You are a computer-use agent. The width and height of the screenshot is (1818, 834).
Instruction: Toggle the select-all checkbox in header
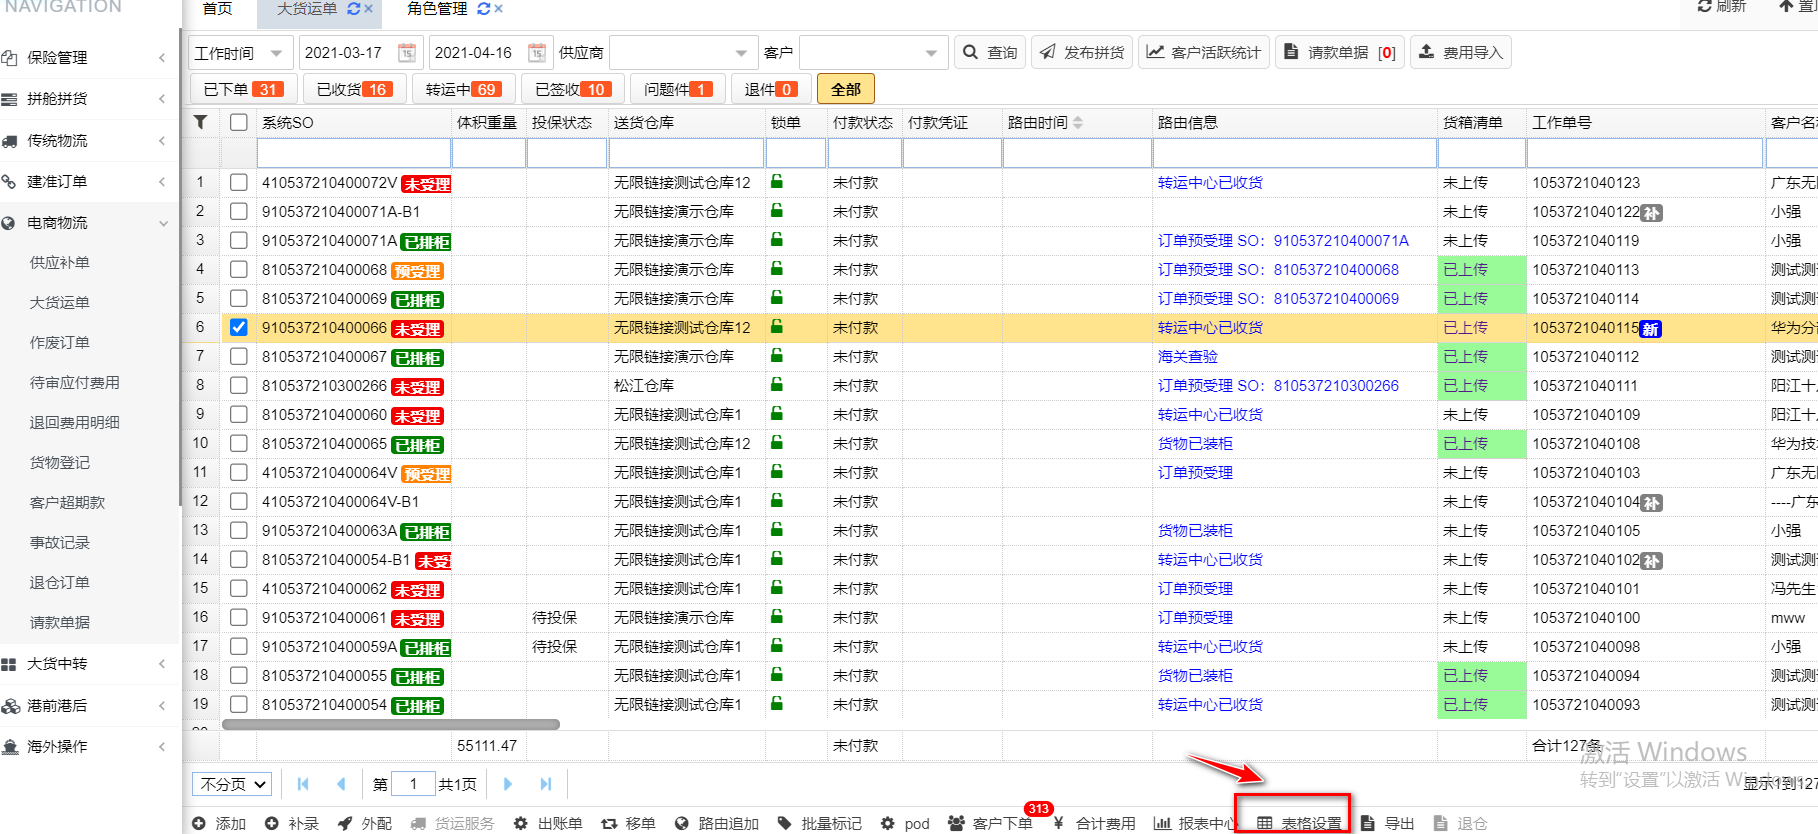[x=238, y=122]
